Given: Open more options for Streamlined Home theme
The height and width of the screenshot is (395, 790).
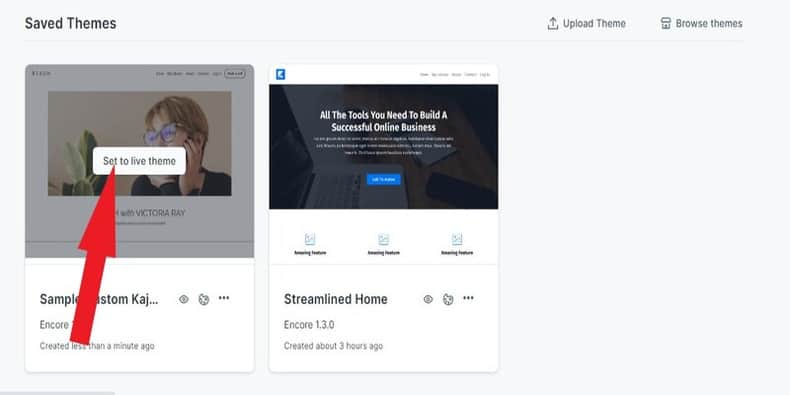Looking at the screenshot, I should pos(469,298).
